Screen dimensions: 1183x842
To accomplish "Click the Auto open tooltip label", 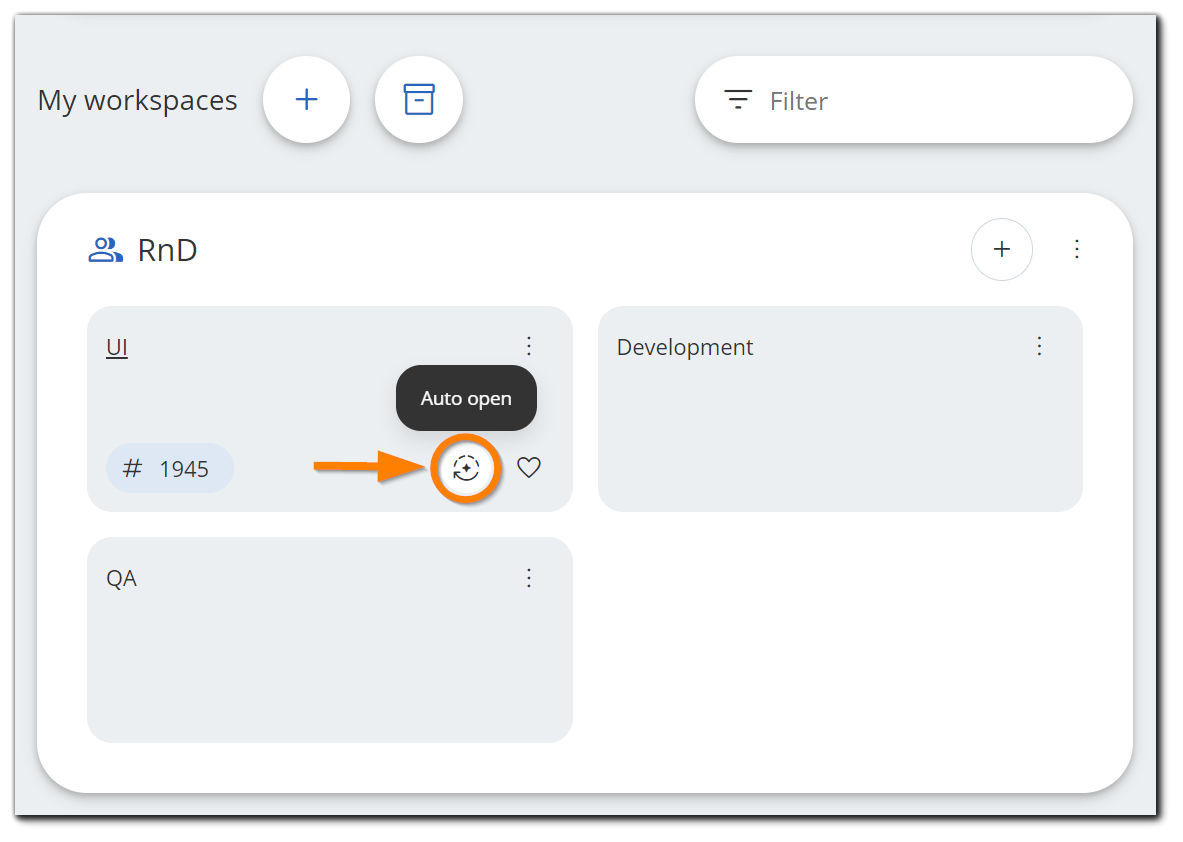I will point(466,398).
